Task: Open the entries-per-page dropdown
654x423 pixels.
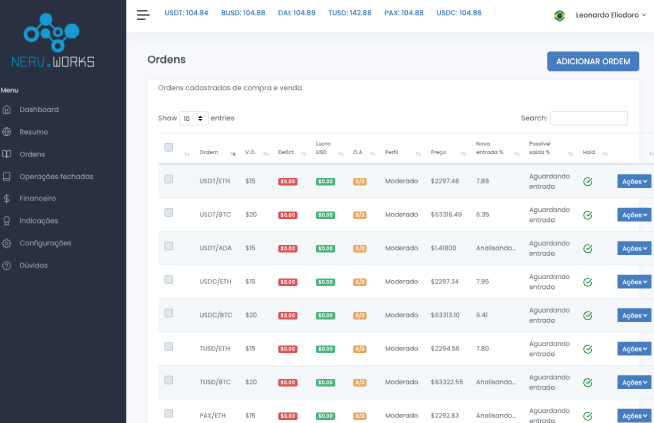Action: pyautogui.click(x=193, y=118)
